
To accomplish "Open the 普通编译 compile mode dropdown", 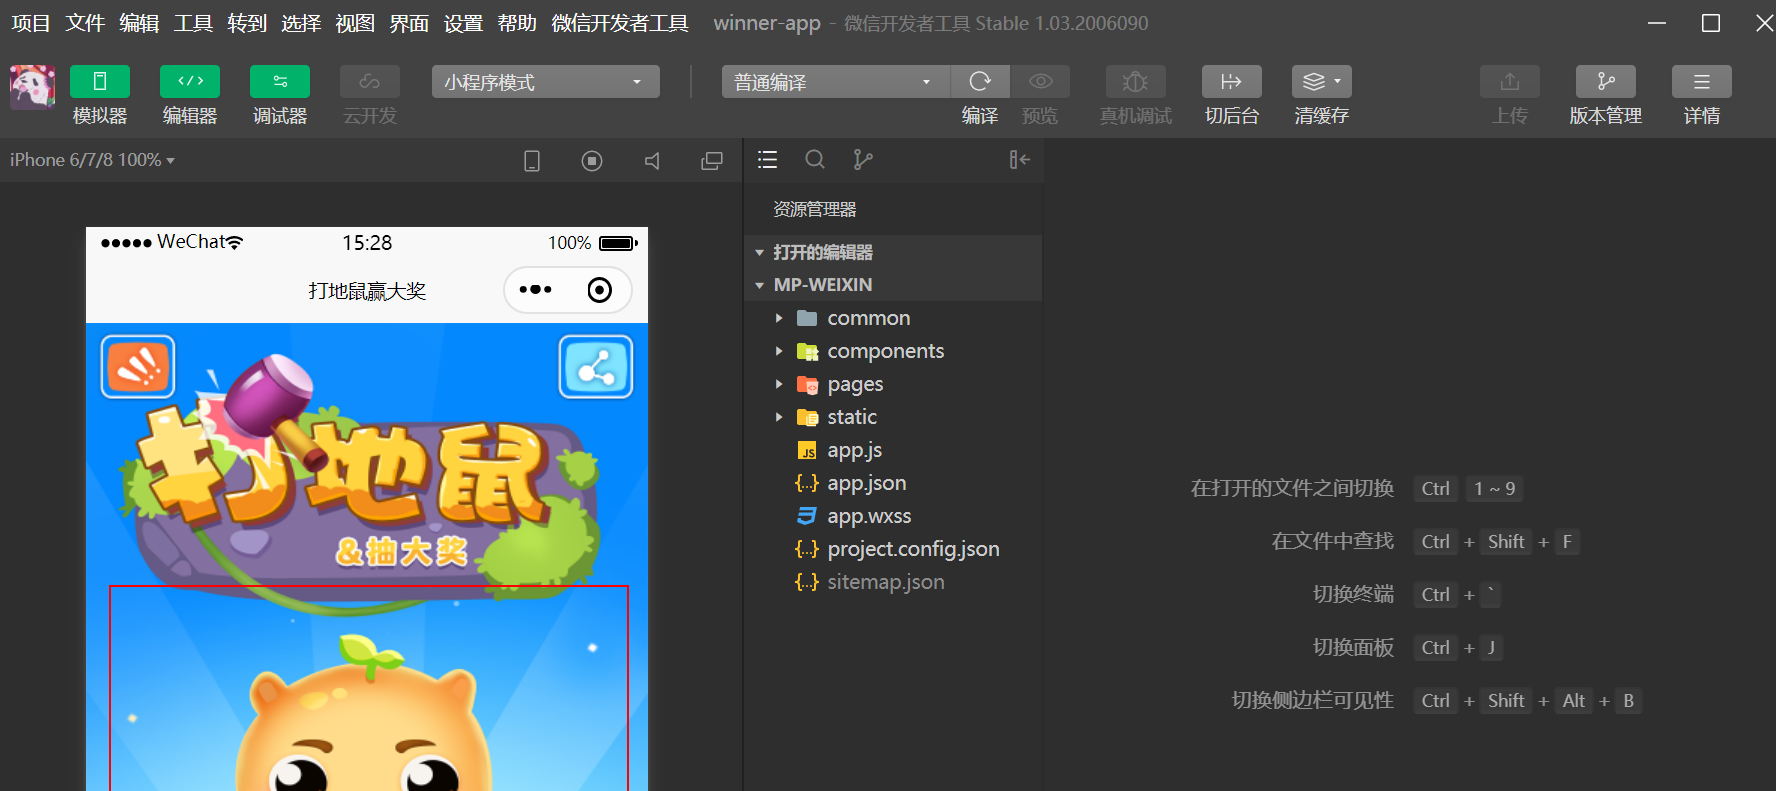I will pos(835,82).
